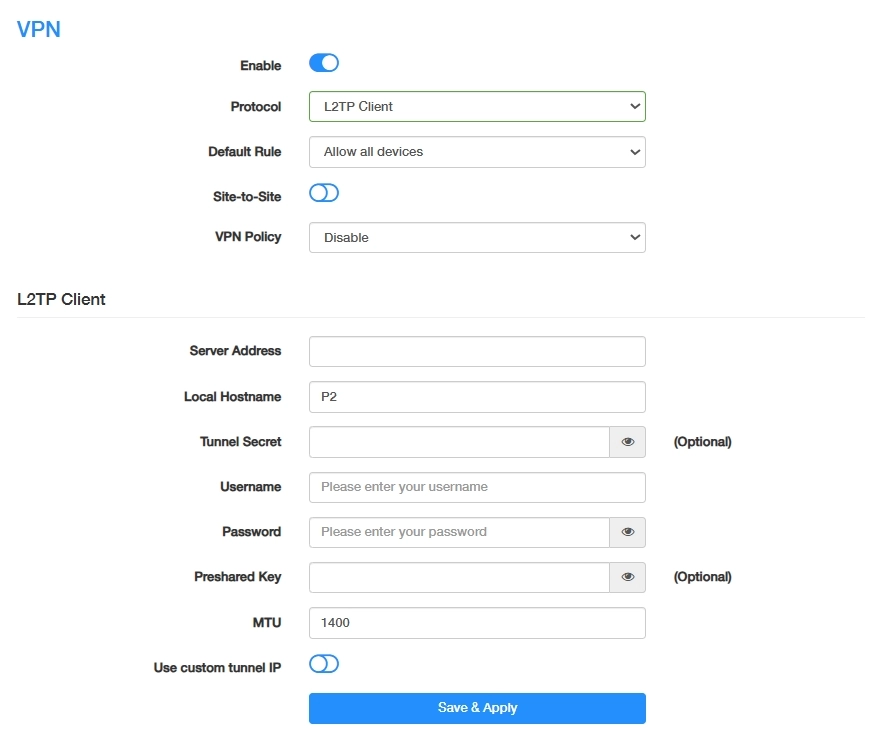Click the VPN page heading
This screenshot has height=732, width=870.
(39, 29)
